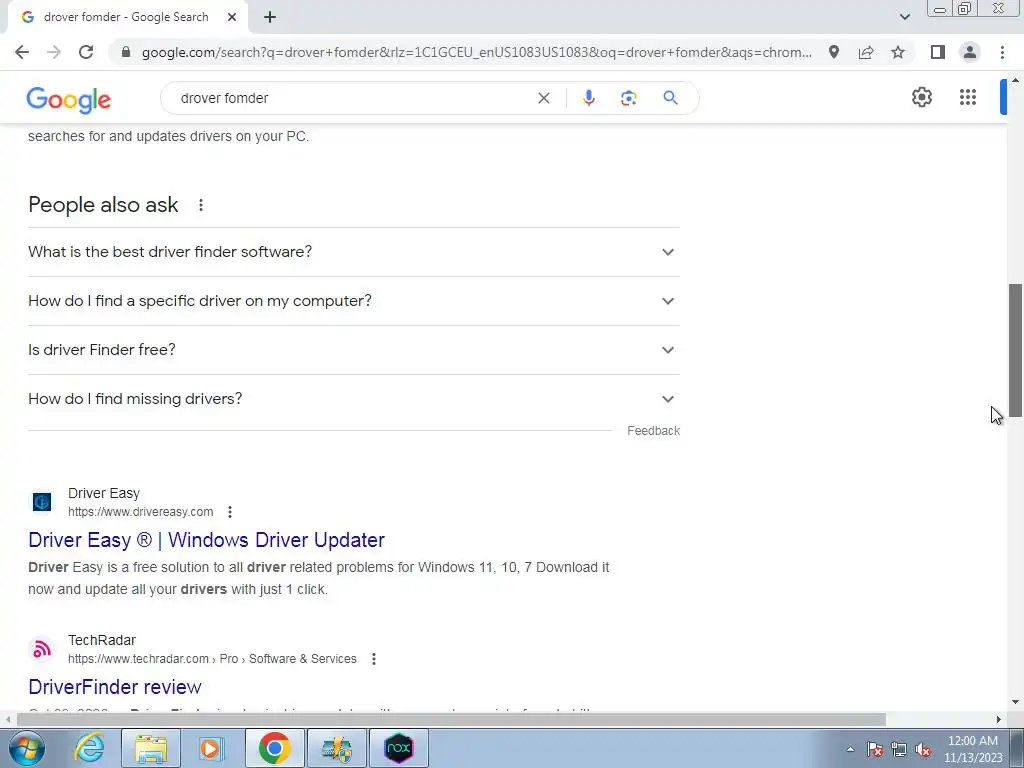
Task: Click the address bar URL
Action: click(477, 52)
